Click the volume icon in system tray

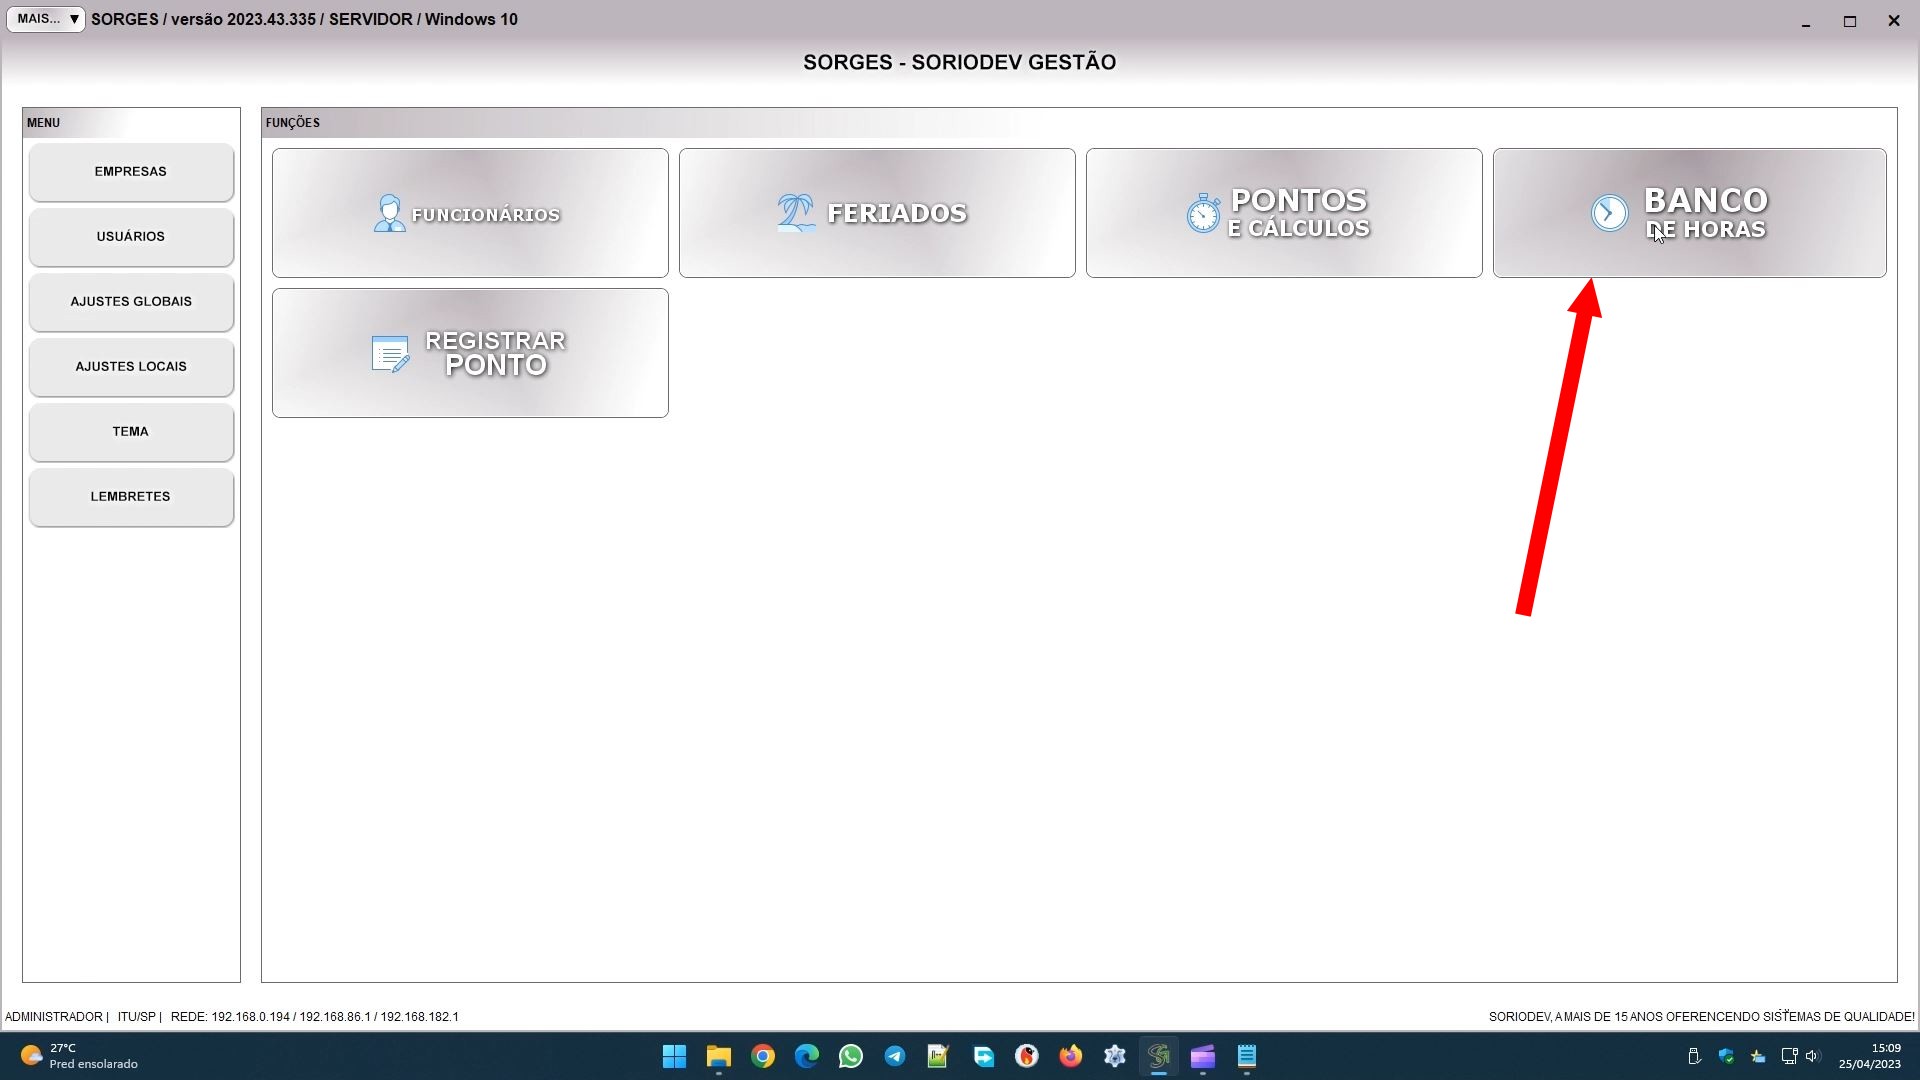(1813, 1056)
